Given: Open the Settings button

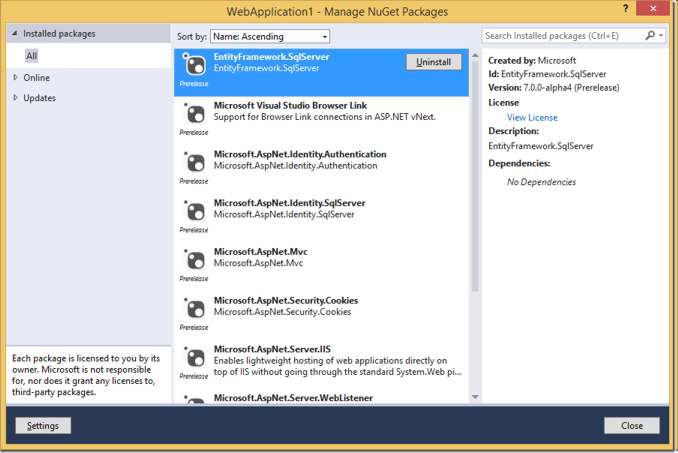Looking at the screenshot, I should [x=43, y=426].
